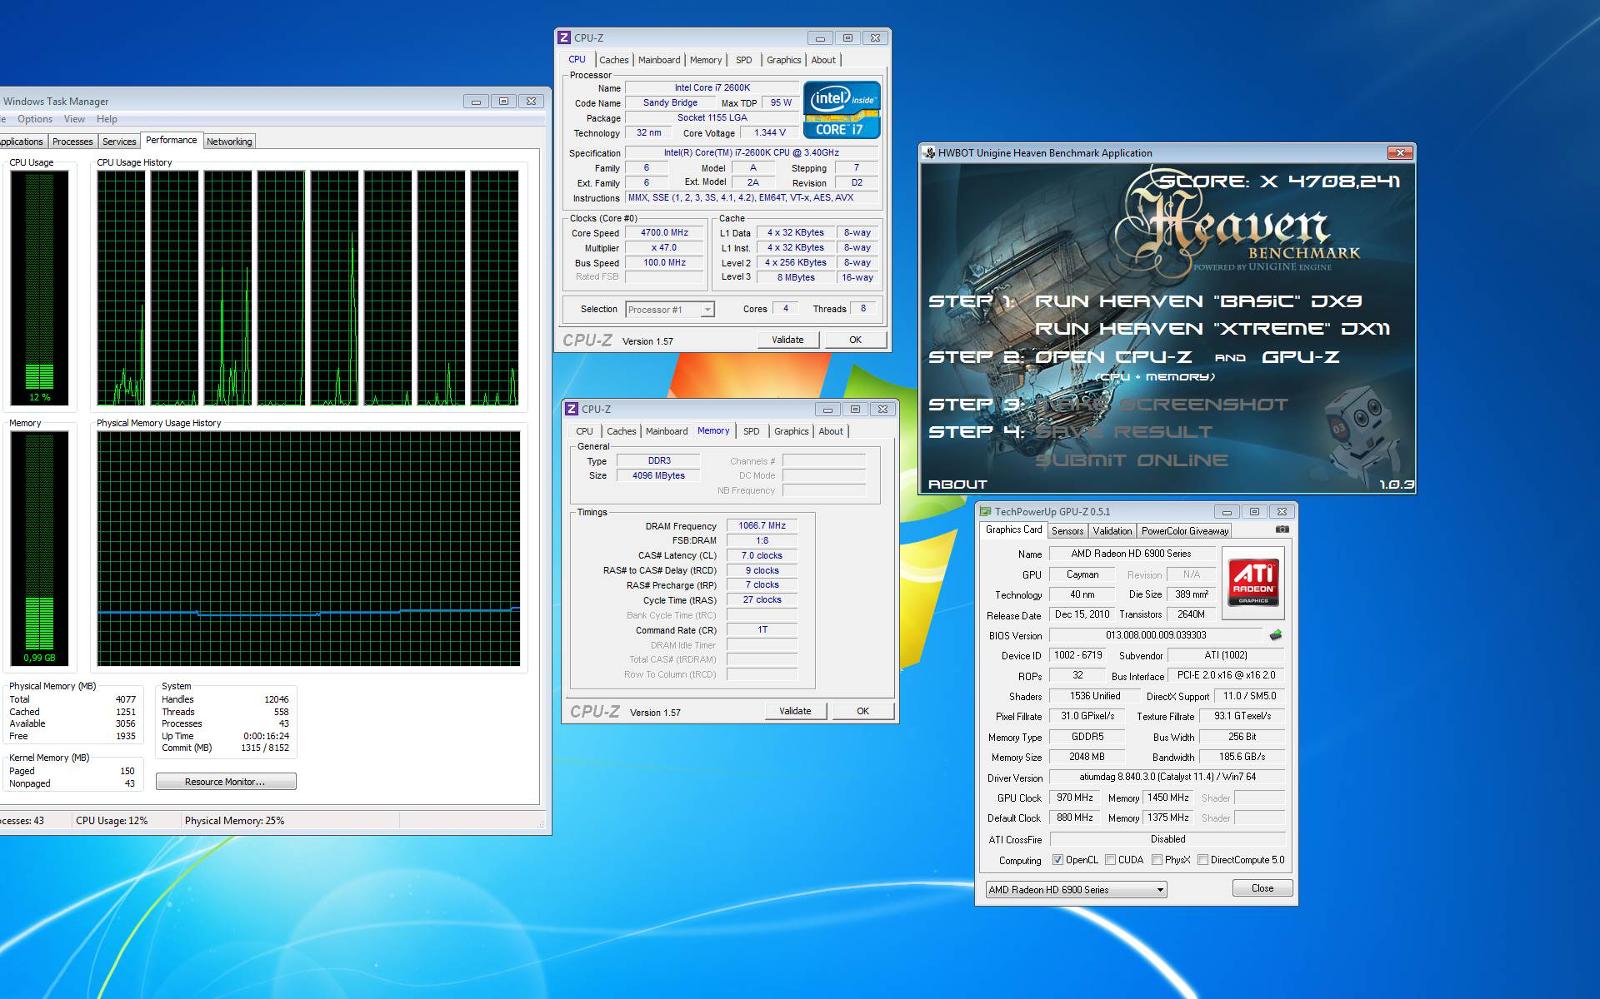The image size is (1600, 999).
Task: Close the Memory CPU-Z window
Action: point(882,409)
